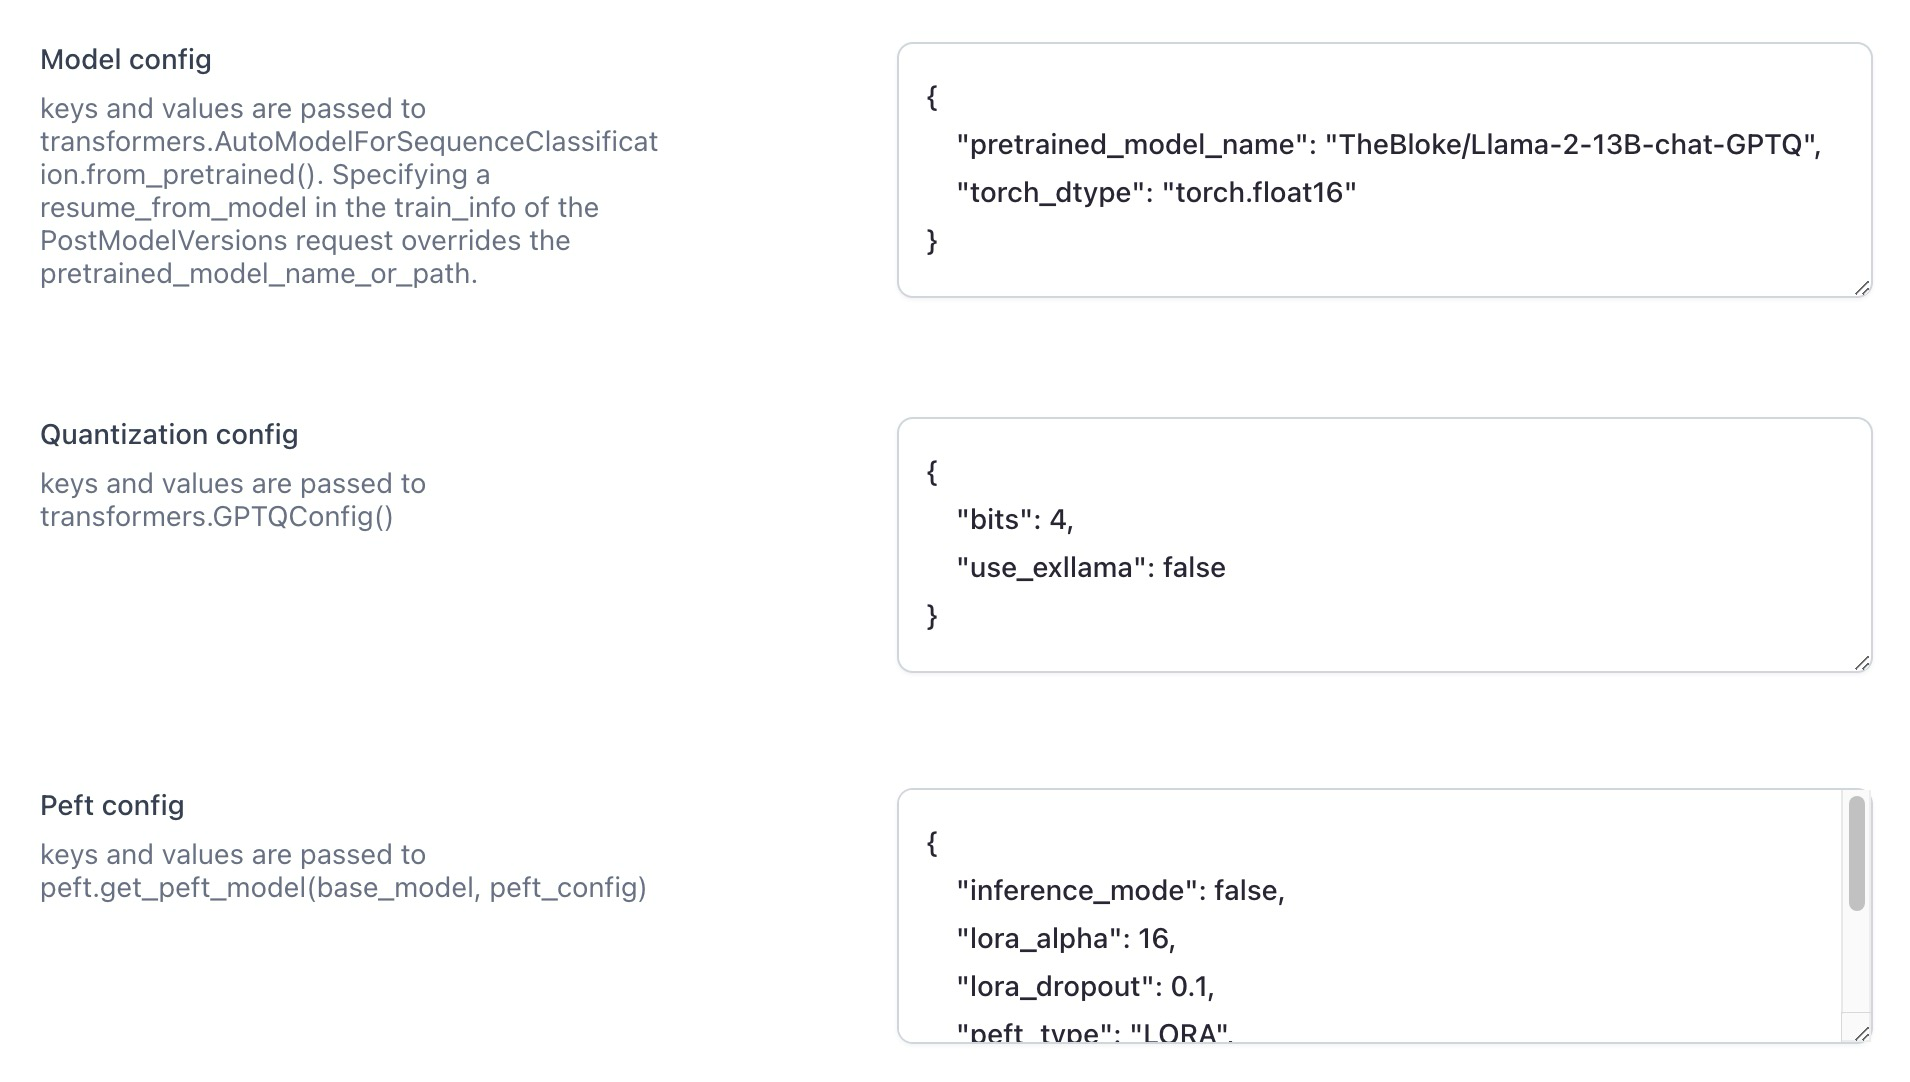Image resolution: width=1910 pixels, height=1082 pixels.
Task: Place cursor on the "pretrained_model_name" line
Action: 1388,145
